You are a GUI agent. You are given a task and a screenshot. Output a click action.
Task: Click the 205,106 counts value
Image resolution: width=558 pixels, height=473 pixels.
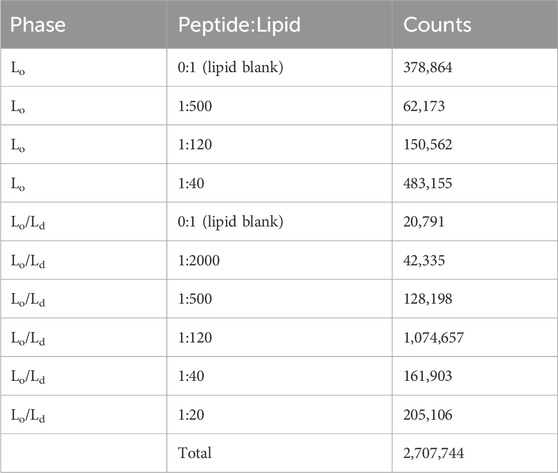[x=427, y=415]
